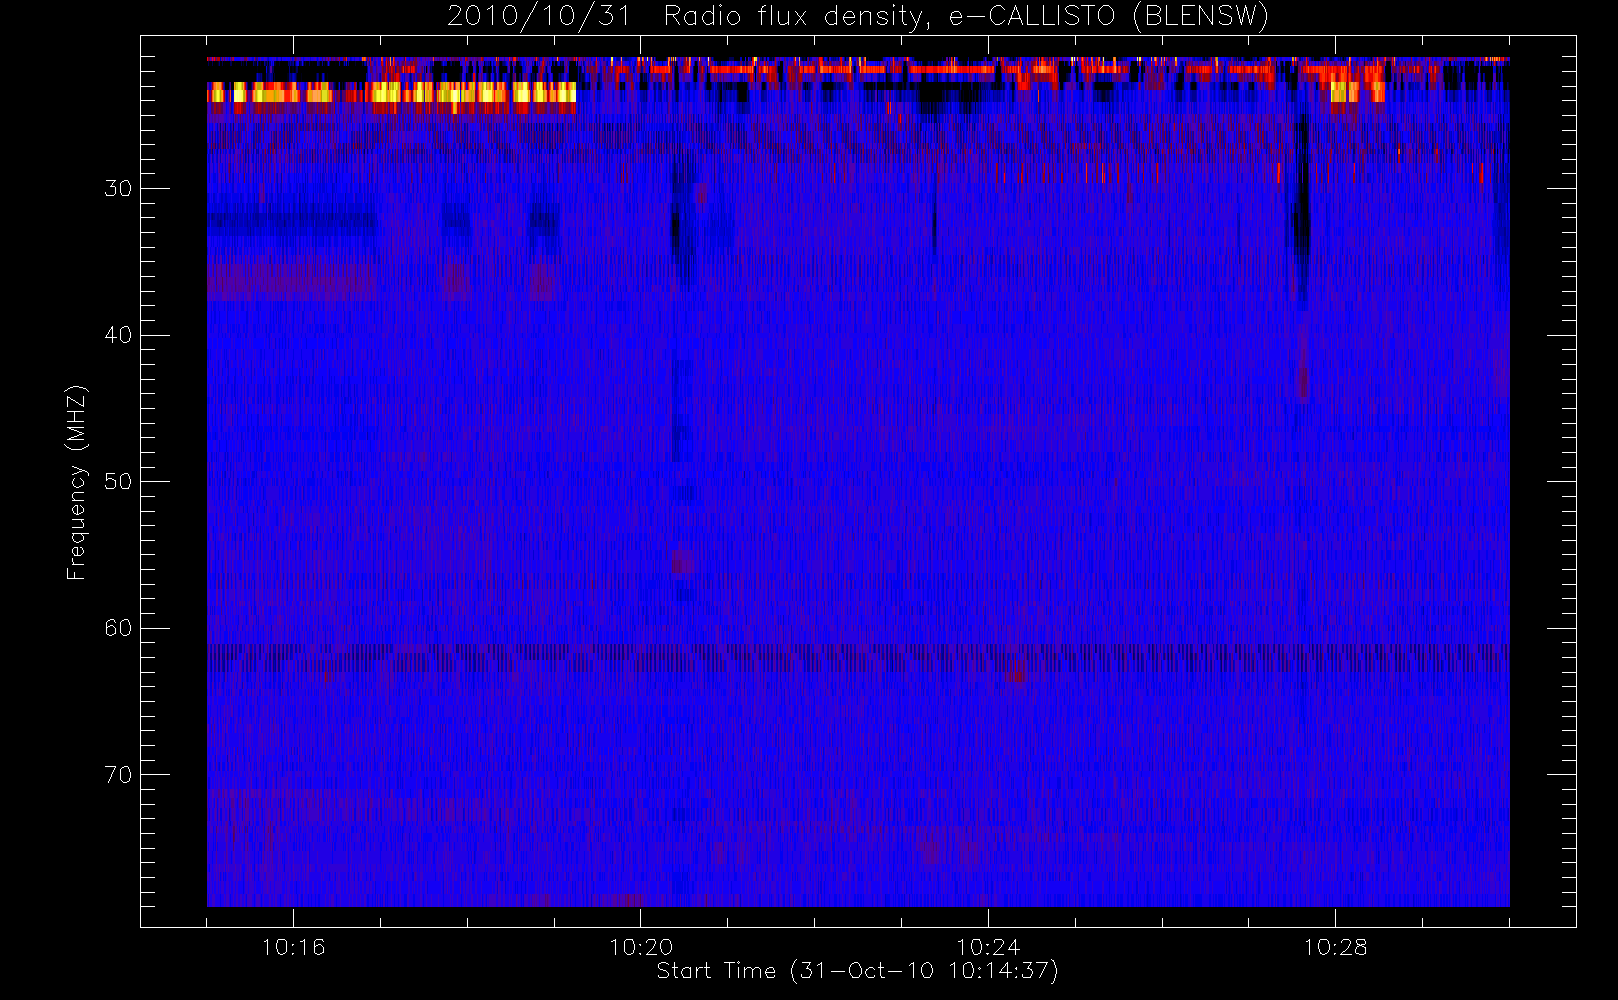
Task: Select the 10:24 time tick label
Action: 988,947
